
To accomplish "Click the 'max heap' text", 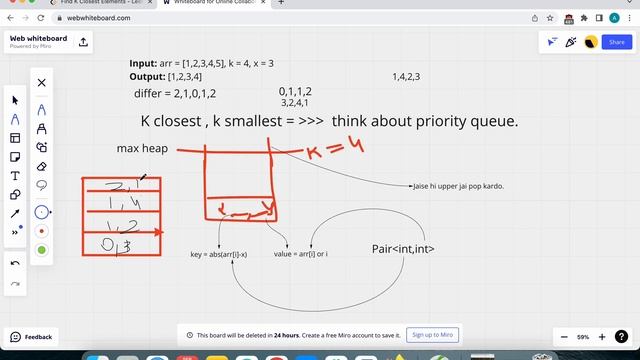I will click(142, 148).
